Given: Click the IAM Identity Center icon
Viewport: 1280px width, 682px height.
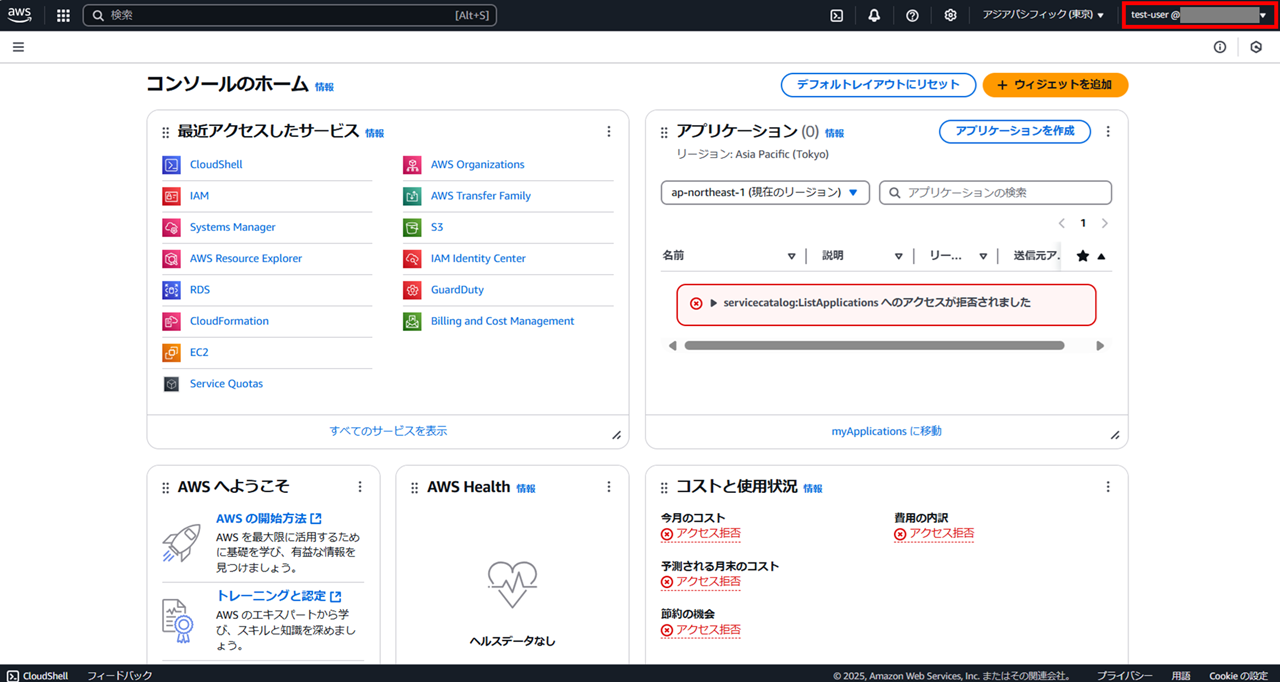Looking at the screenshot, I should 412,259.
